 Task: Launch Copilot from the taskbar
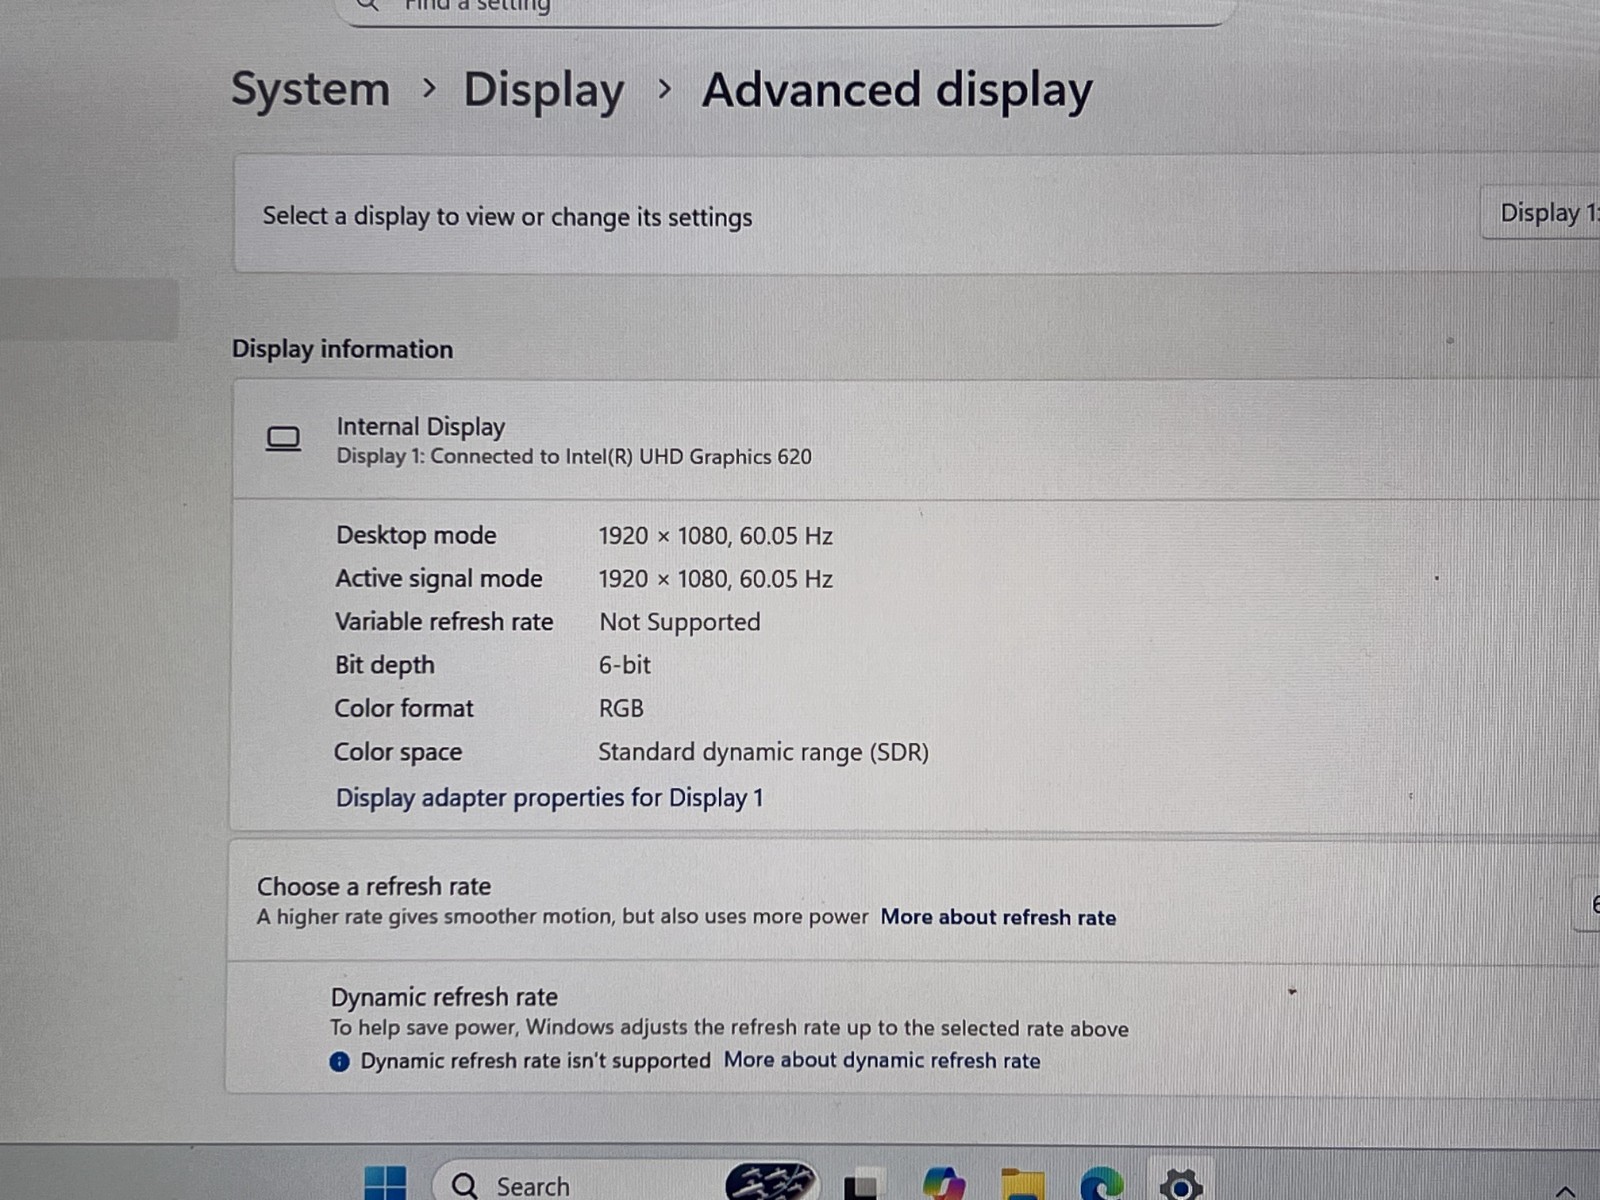tap(943, 1184)
